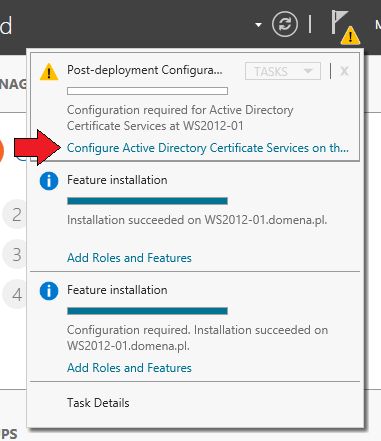Open Task Details
Screen dimensions: 381x441
98,403
